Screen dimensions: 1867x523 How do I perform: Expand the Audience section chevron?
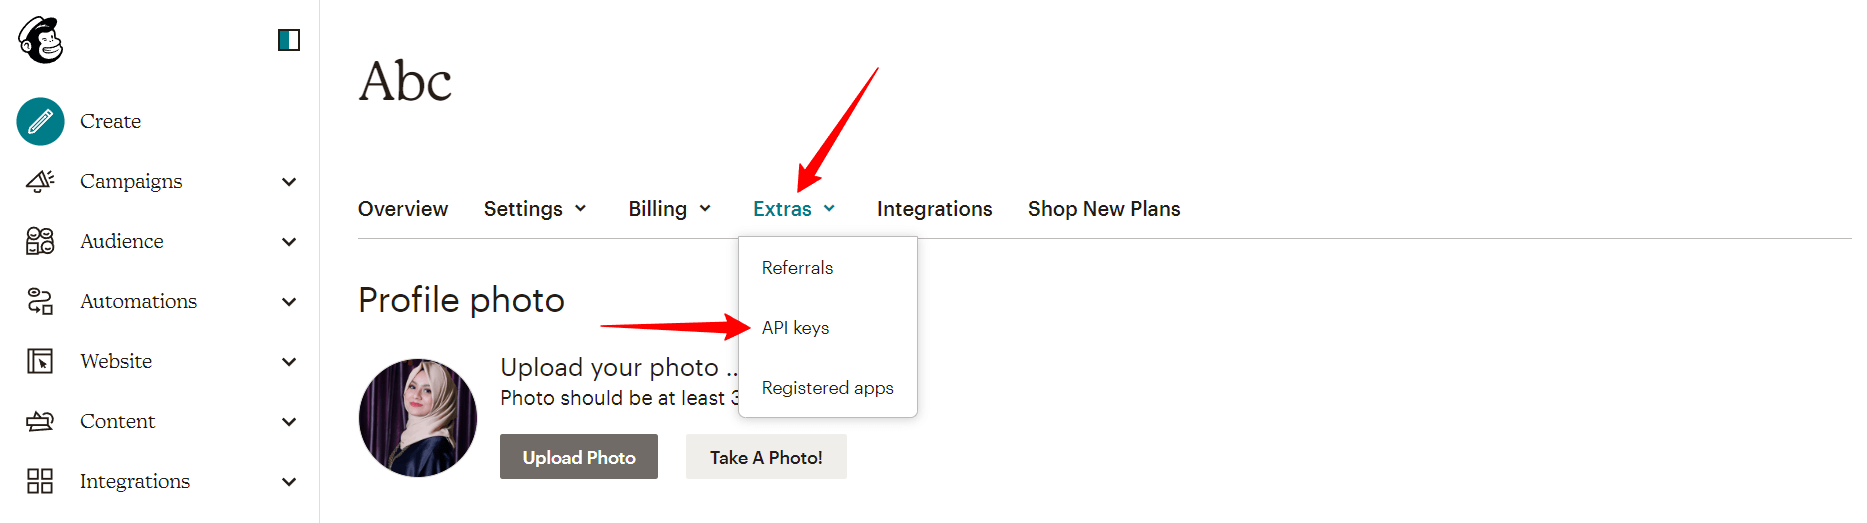pyautogui.click(x=289, y=241)
